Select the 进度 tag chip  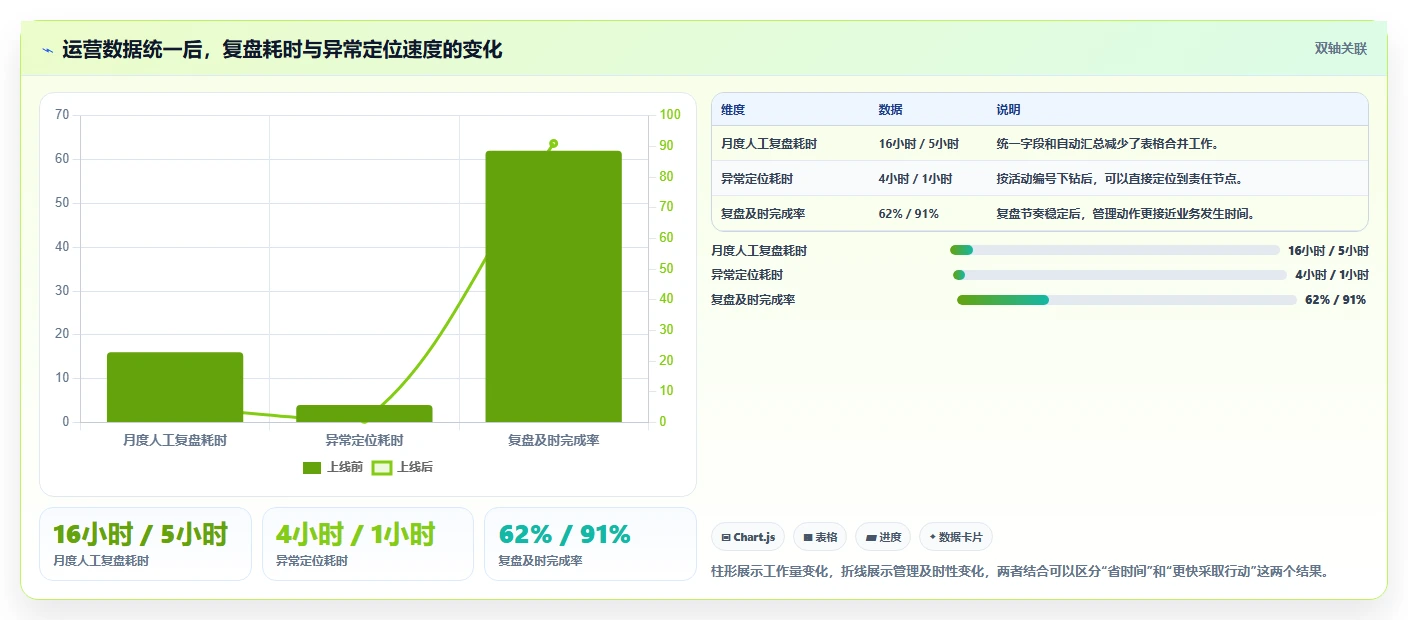pos(883,537)
